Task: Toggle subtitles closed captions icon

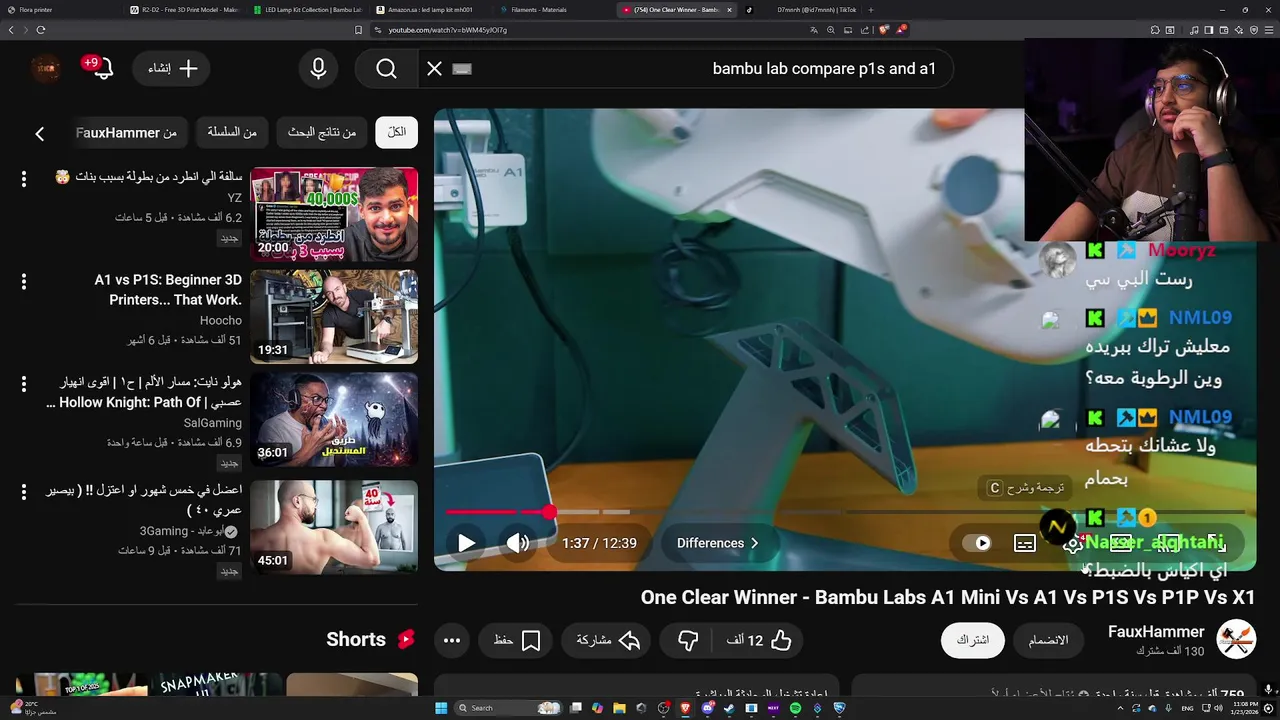Action: click(1025, 543)
